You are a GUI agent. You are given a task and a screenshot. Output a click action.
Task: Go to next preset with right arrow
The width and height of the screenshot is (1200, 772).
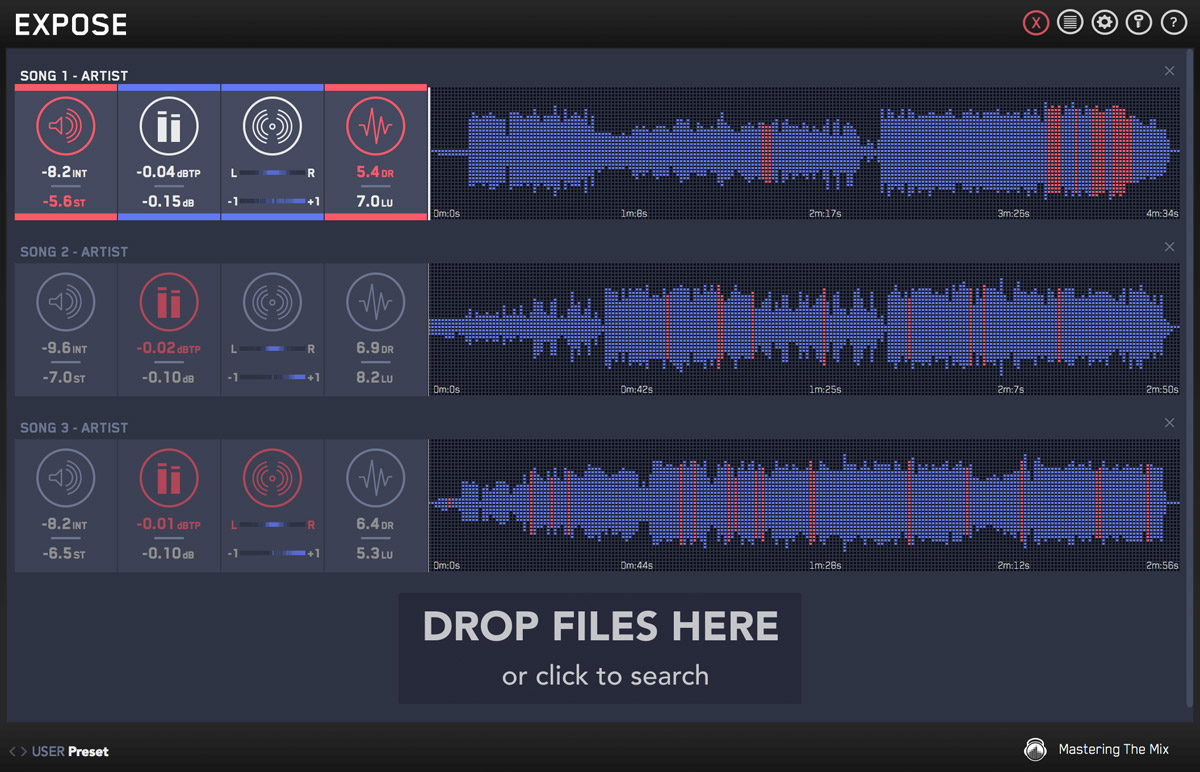23,751
